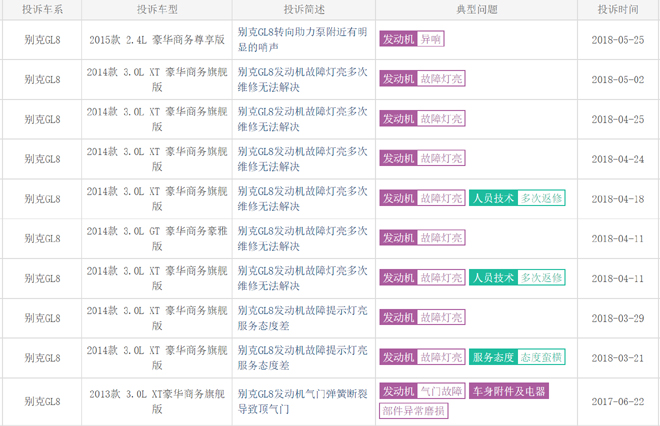Click 发动机 故障灯亮 tag in 2018-03-21 row

[x=422, y=357]
